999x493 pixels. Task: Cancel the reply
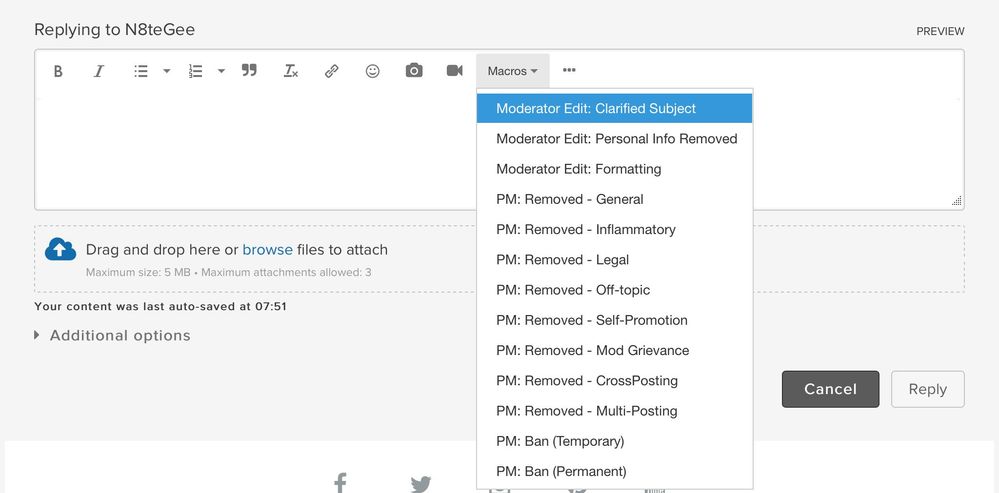tap(830, 389)
